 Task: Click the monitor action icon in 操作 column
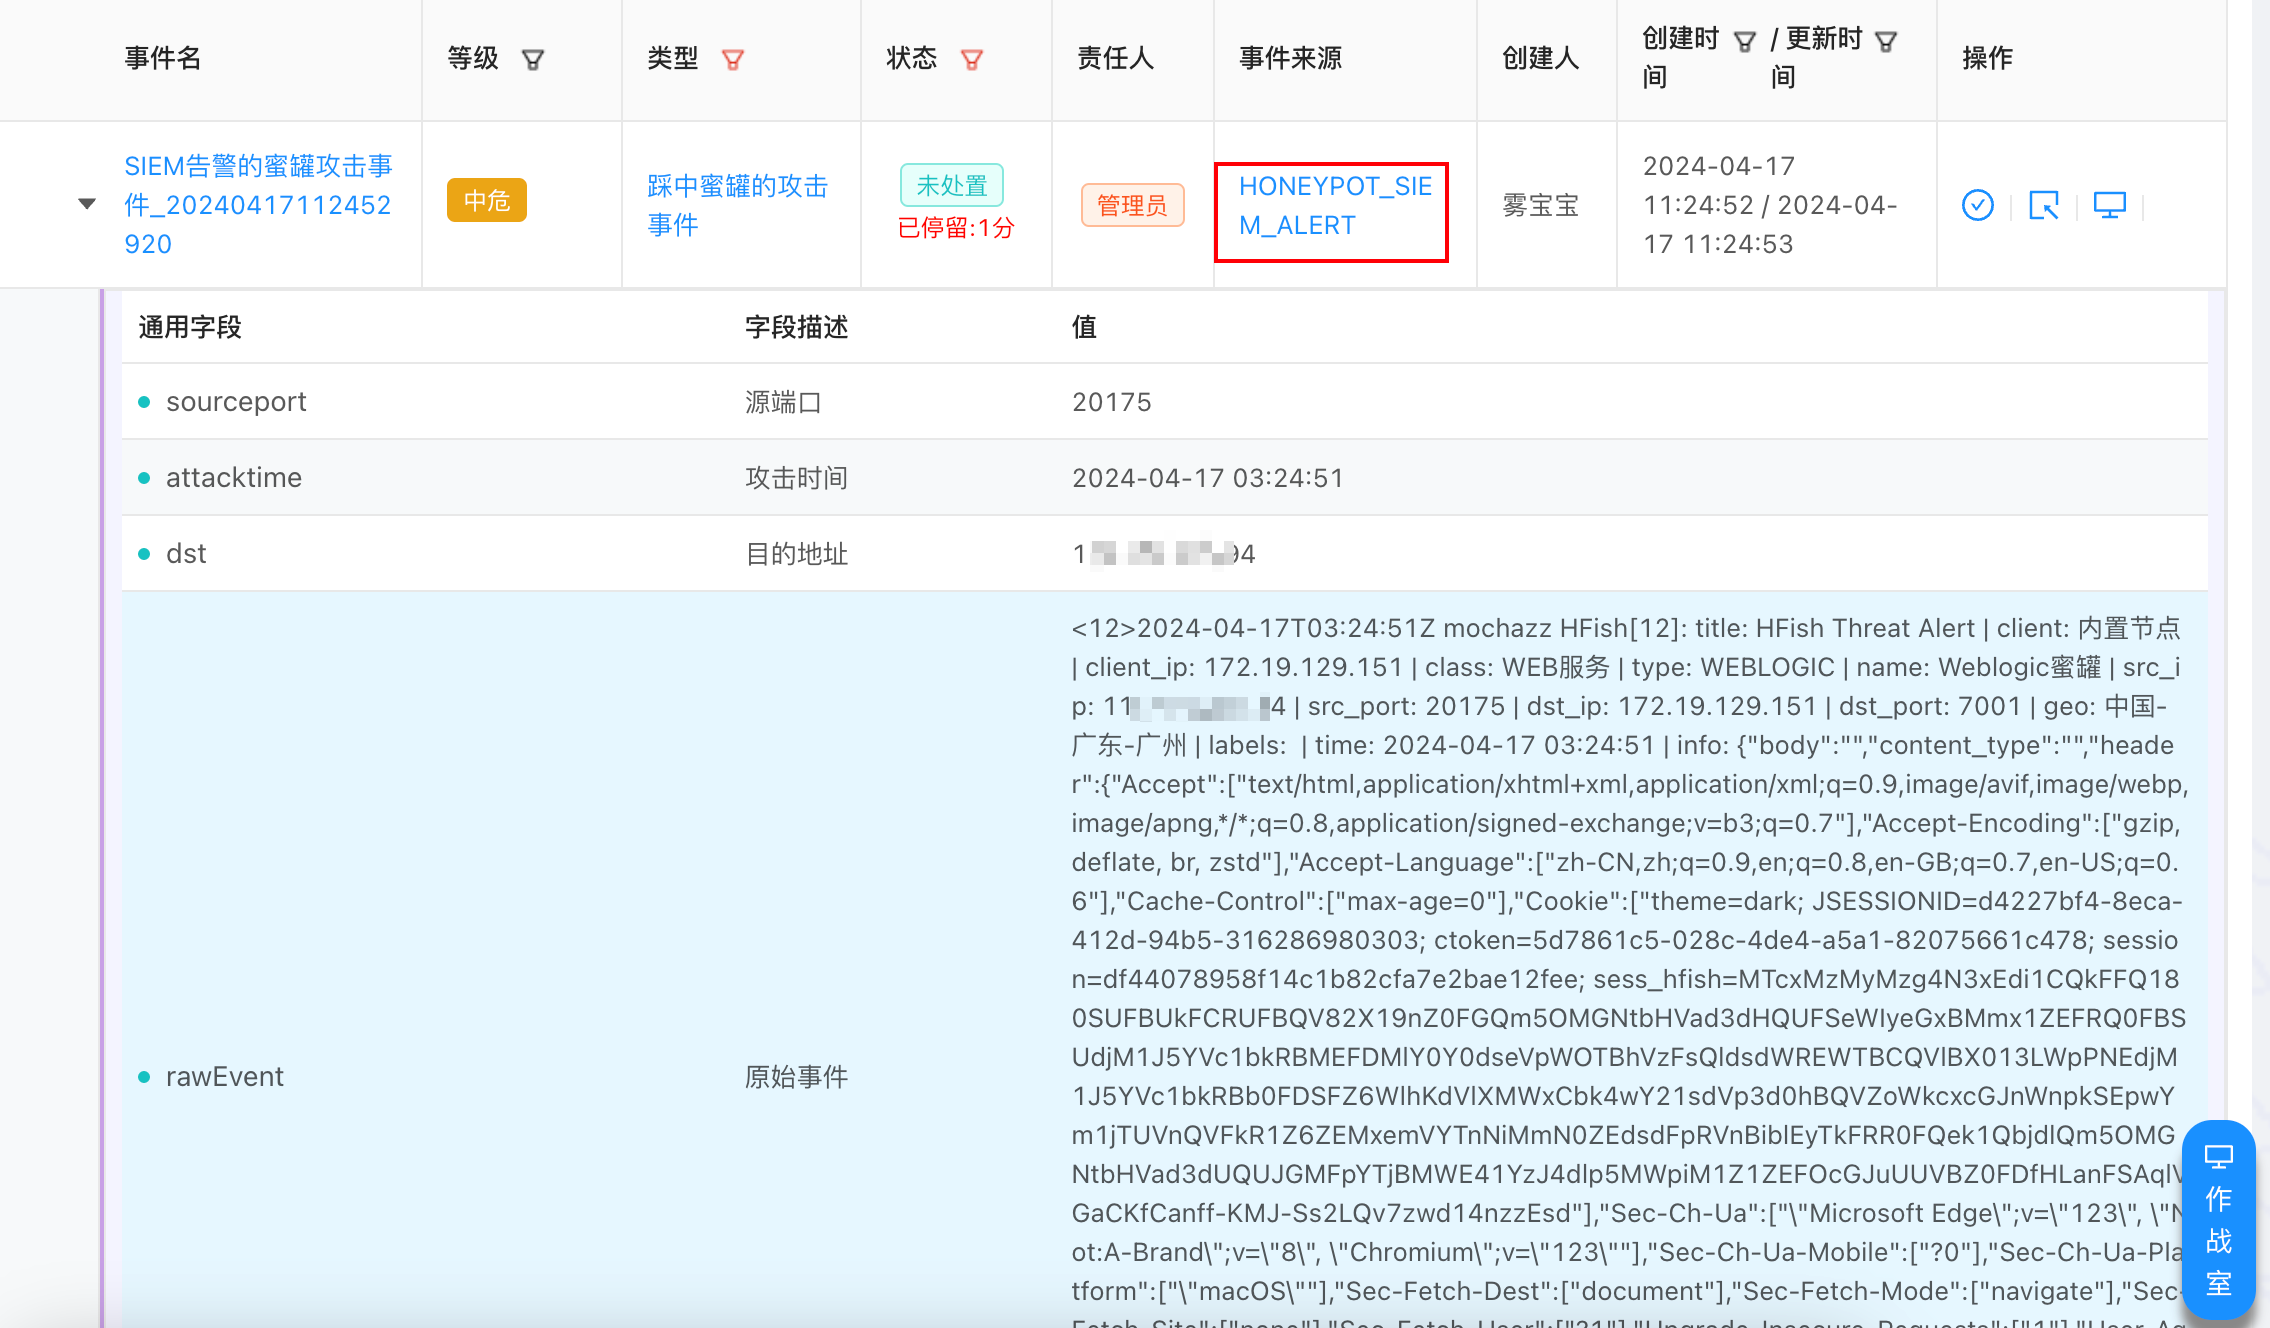click(x=2109, y=205)
